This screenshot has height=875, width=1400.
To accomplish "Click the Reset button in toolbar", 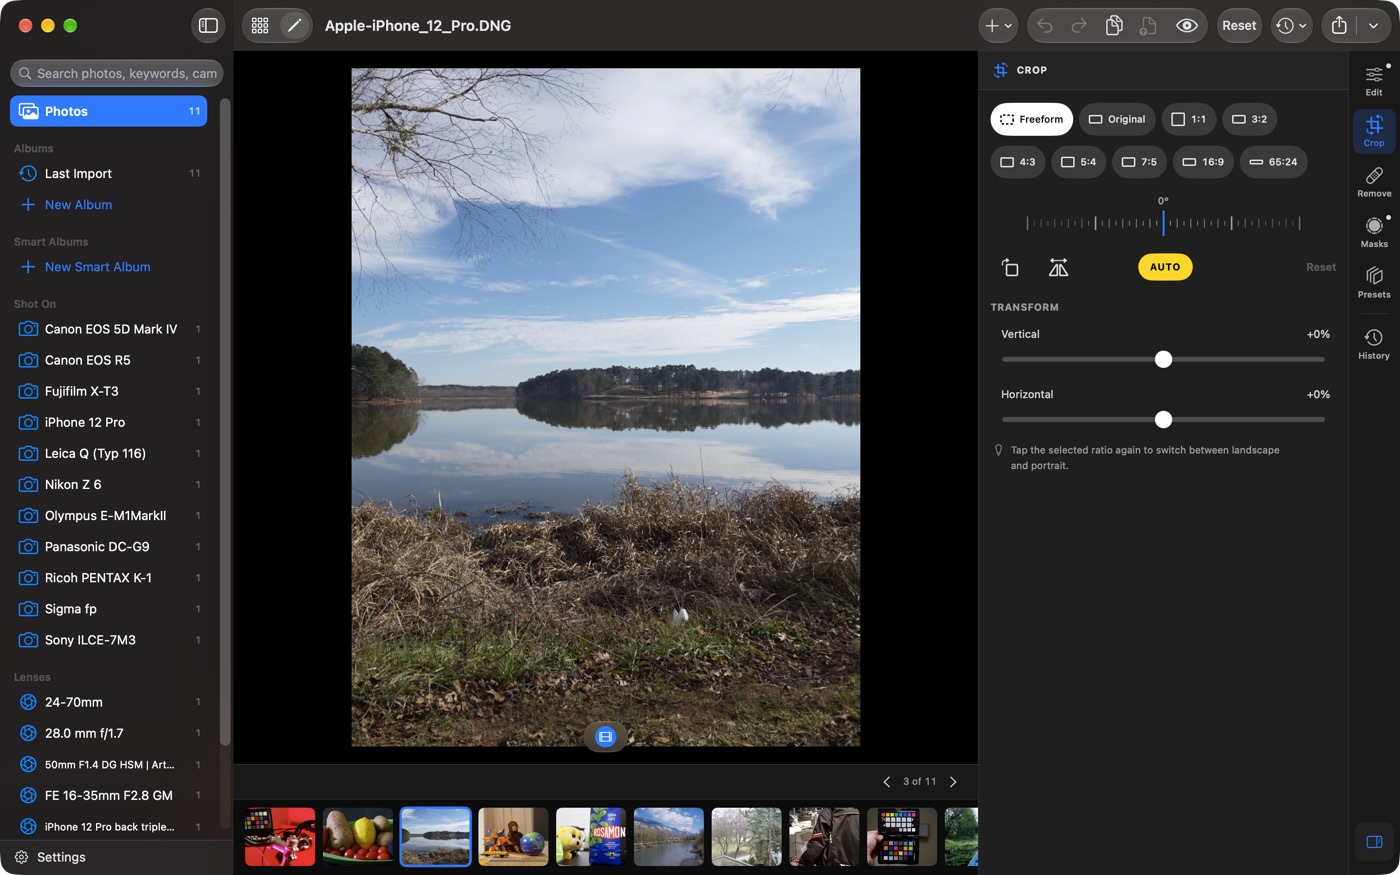I will (x=1239, y=26).
